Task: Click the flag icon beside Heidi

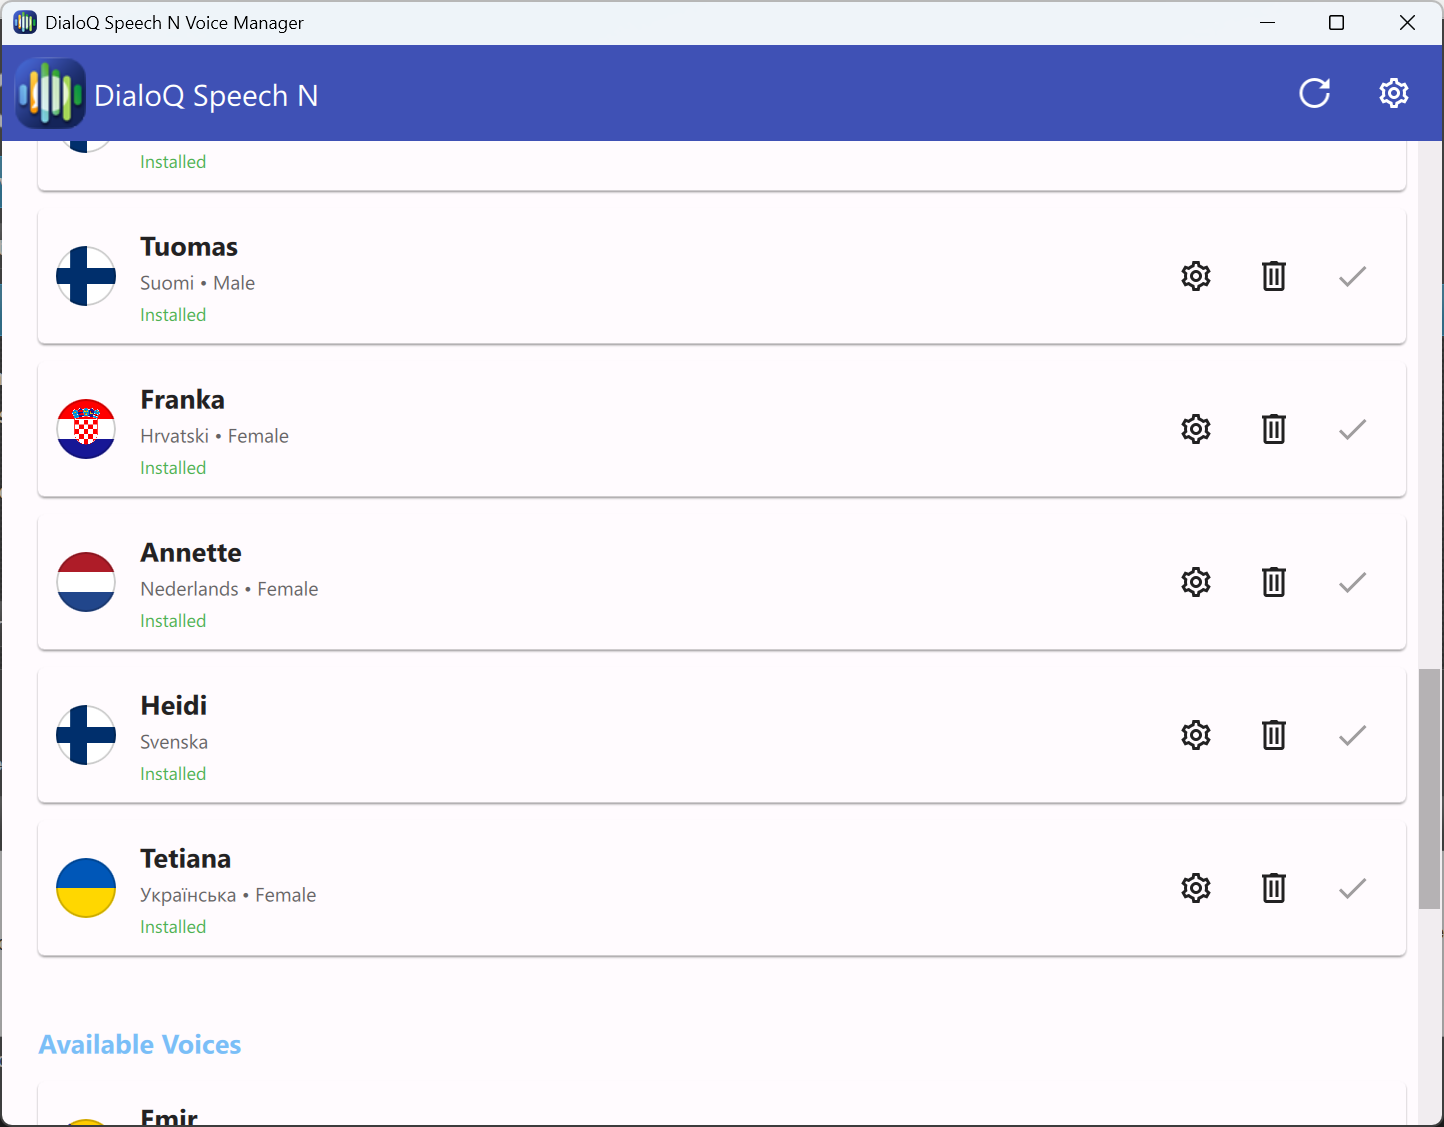Action: [x=86, y=735]
